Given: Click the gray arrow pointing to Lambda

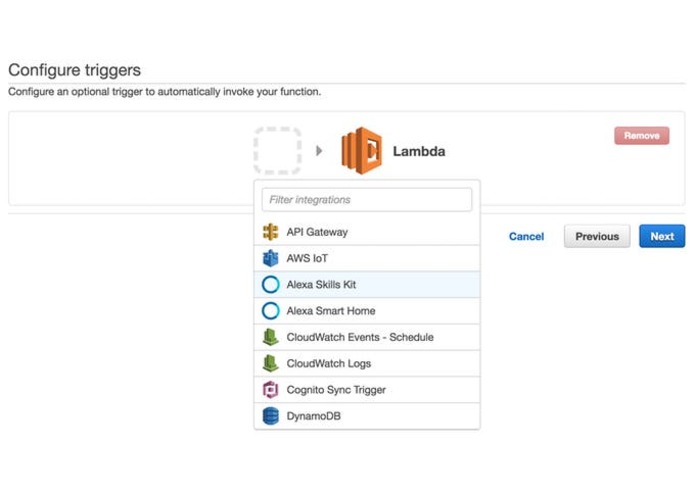Looking at the screenshot, I should (x=319, y=151).
